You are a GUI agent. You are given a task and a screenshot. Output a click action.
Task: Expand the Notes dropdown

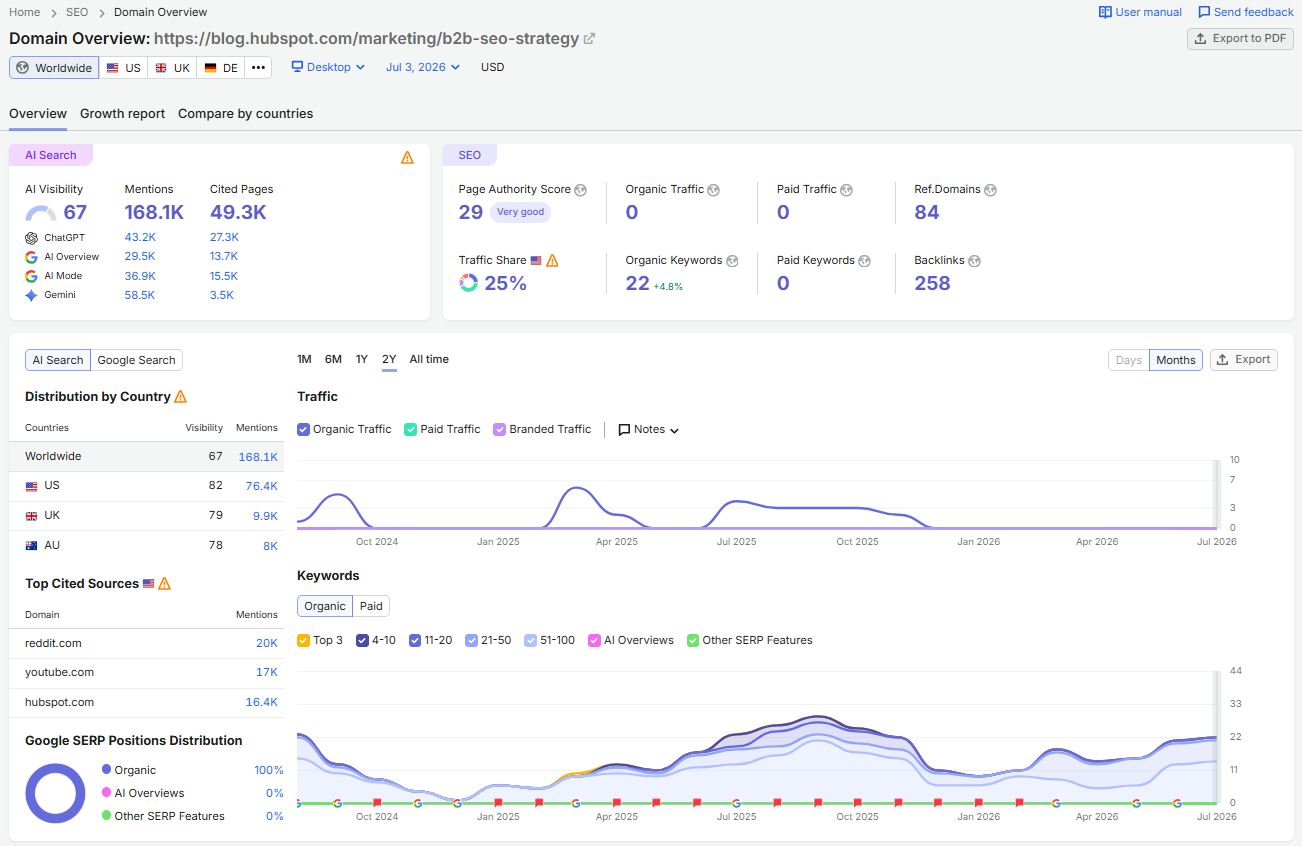(x=649, y=430)
